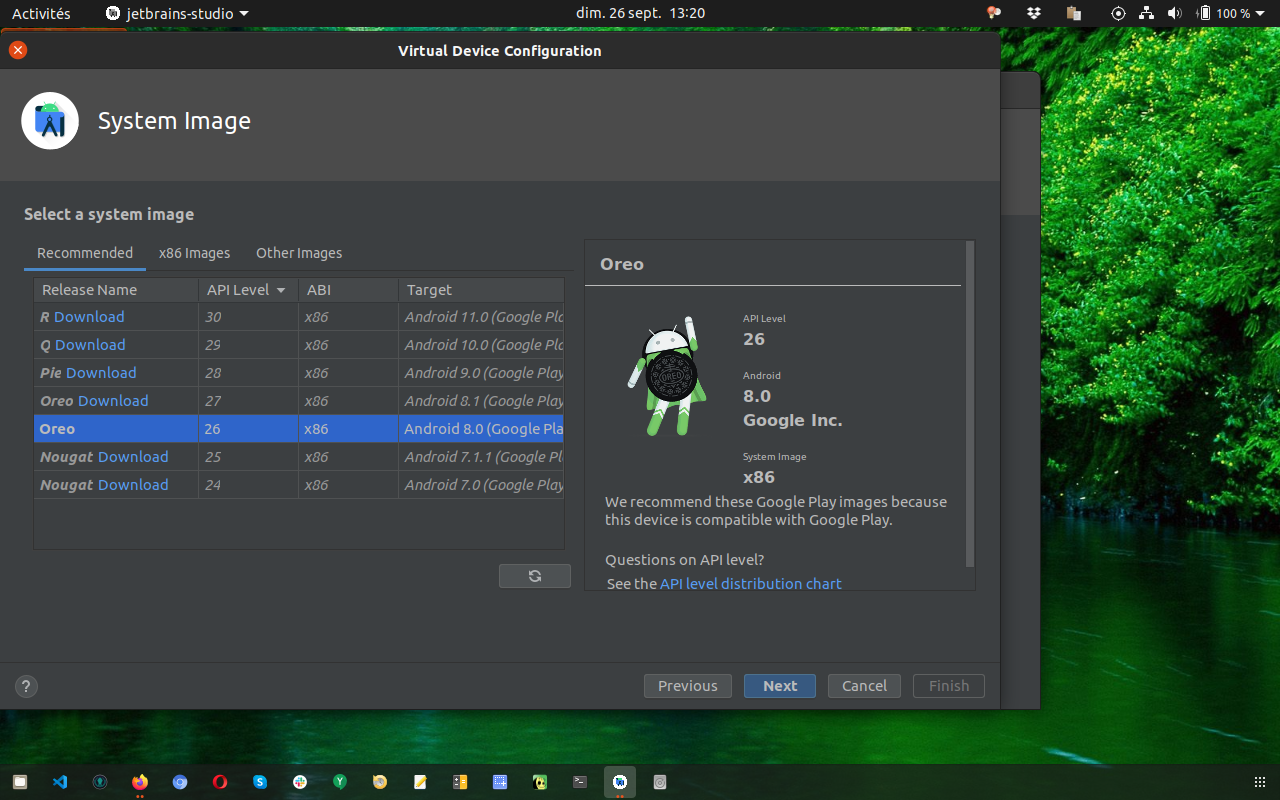Click the refresh system images icon button
Viewport: 1280px width, 800px height.
point(535,576)
